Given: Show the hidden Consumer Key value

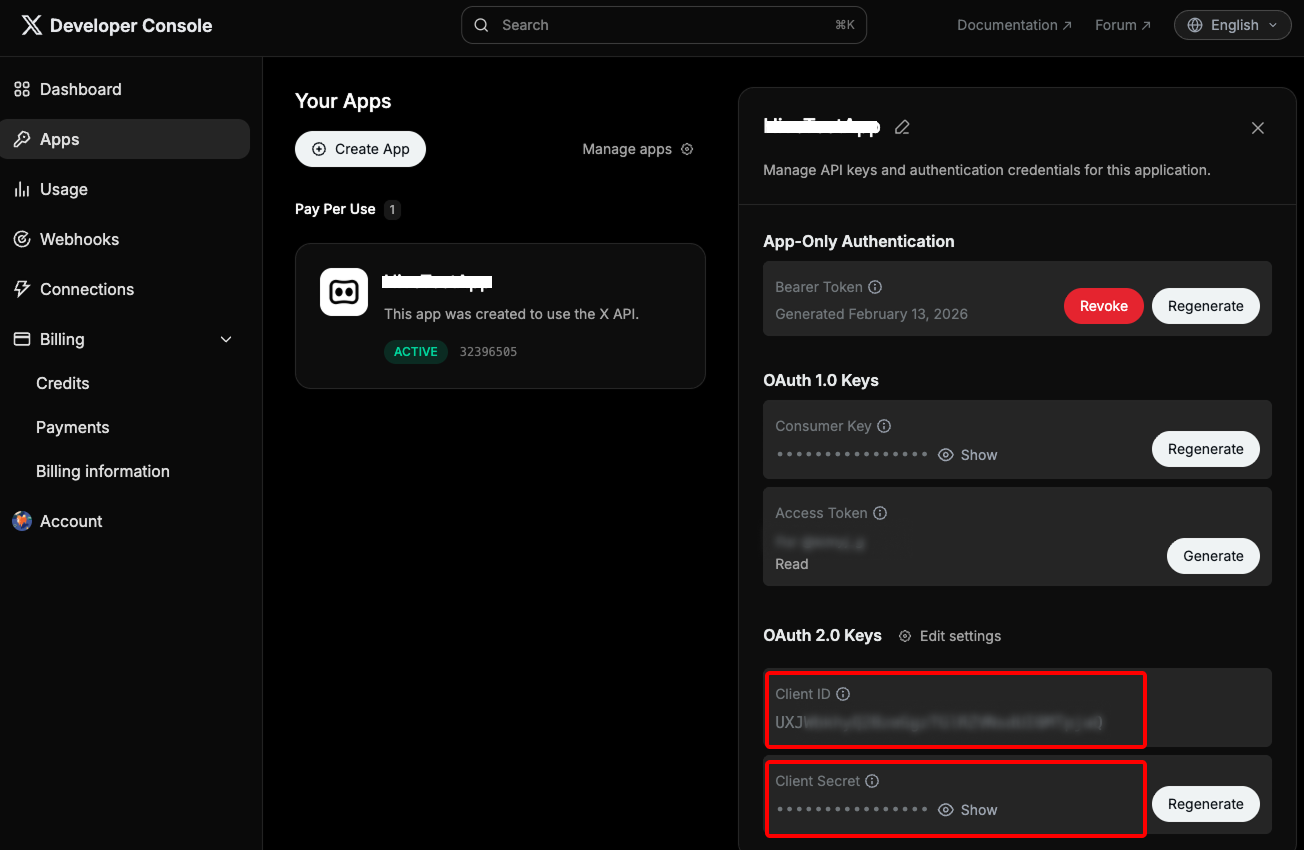Looking at the screenshot, I should [968, 455].
